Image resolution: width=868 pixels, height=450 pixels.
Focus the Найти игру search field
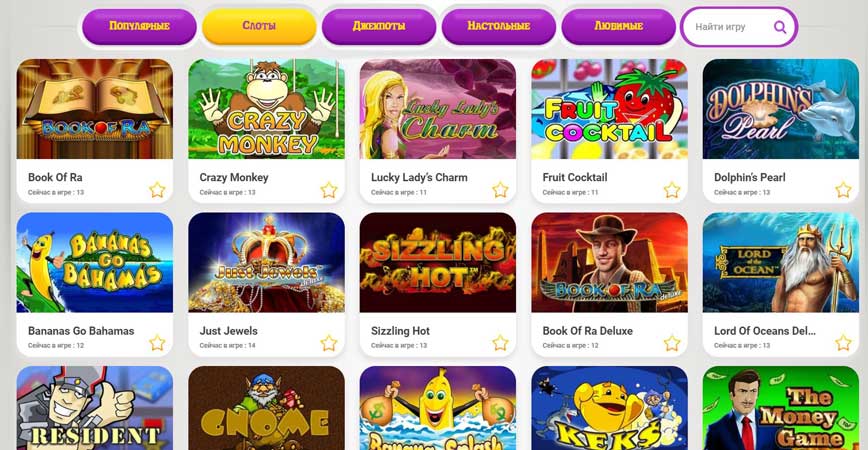(x=738, y=27)
